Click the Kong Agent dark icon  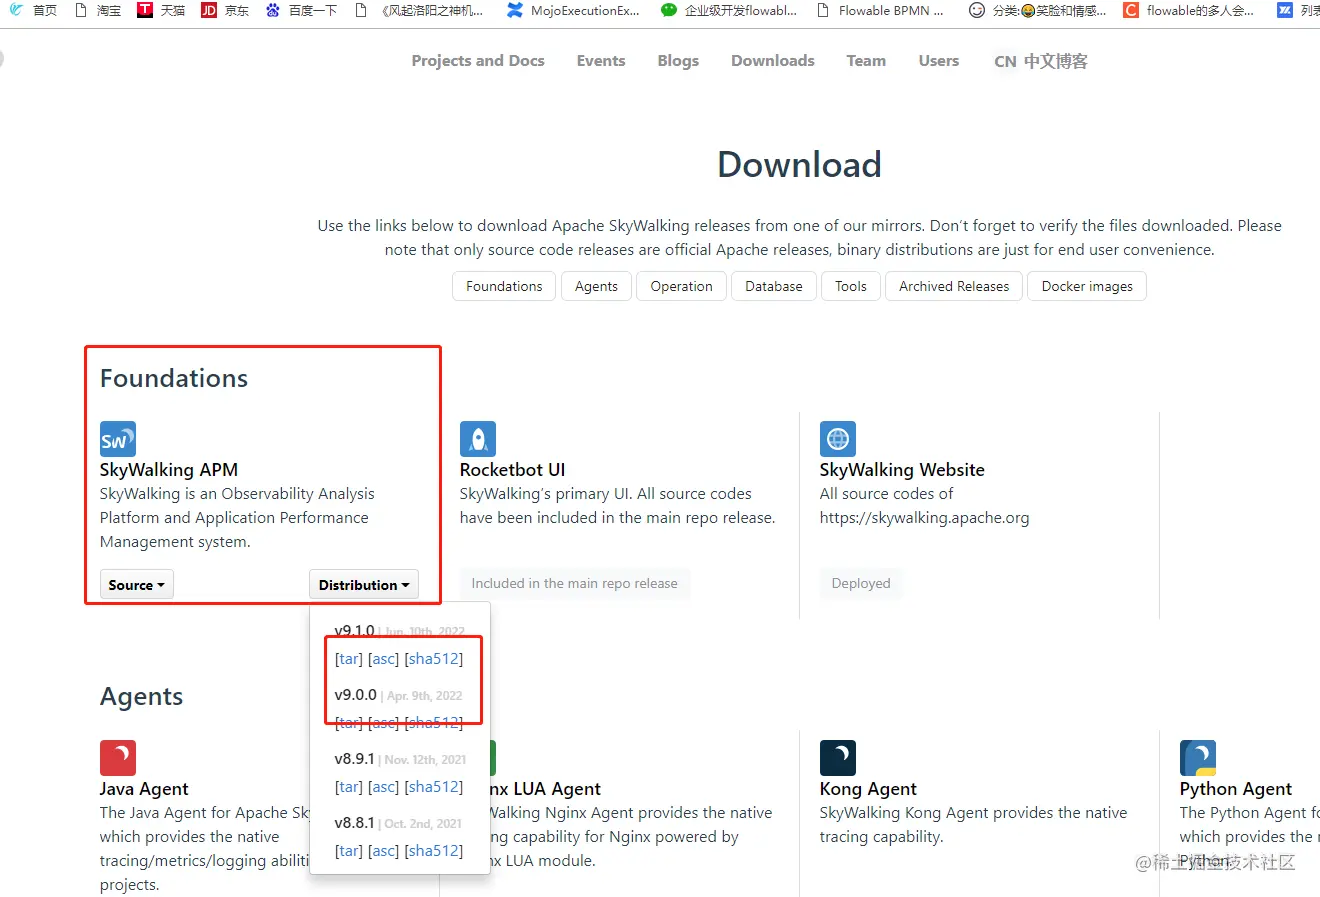[837, 758]
